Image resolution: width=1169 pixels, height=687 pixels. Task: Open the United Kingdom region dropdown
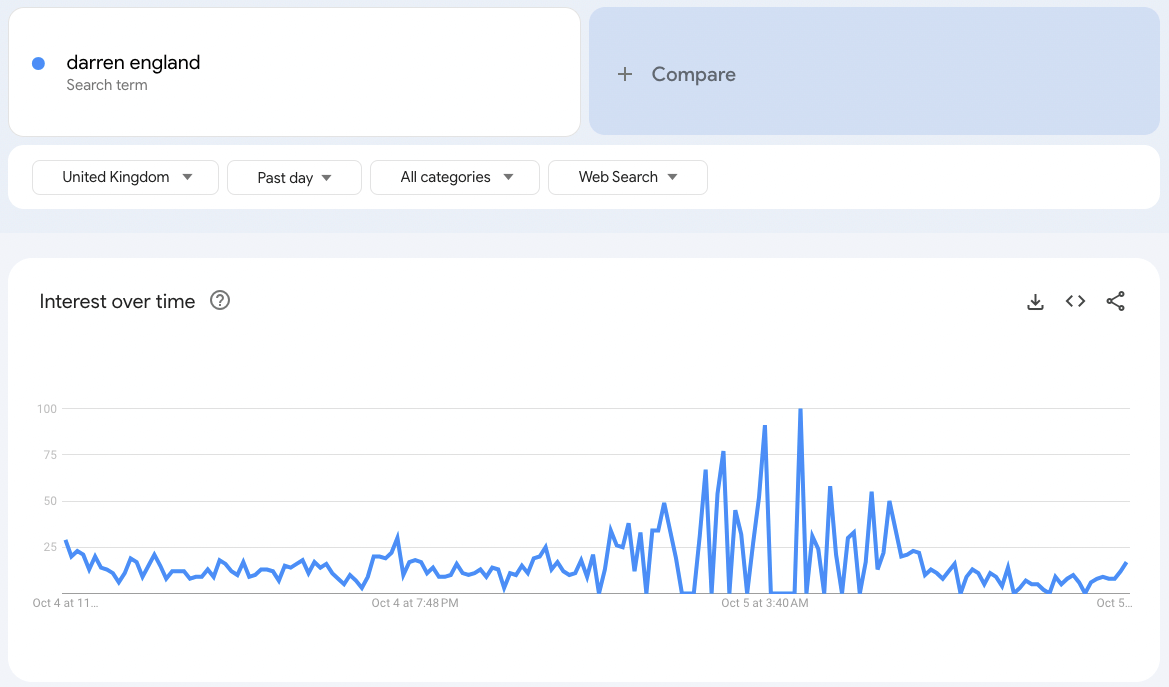125,177
